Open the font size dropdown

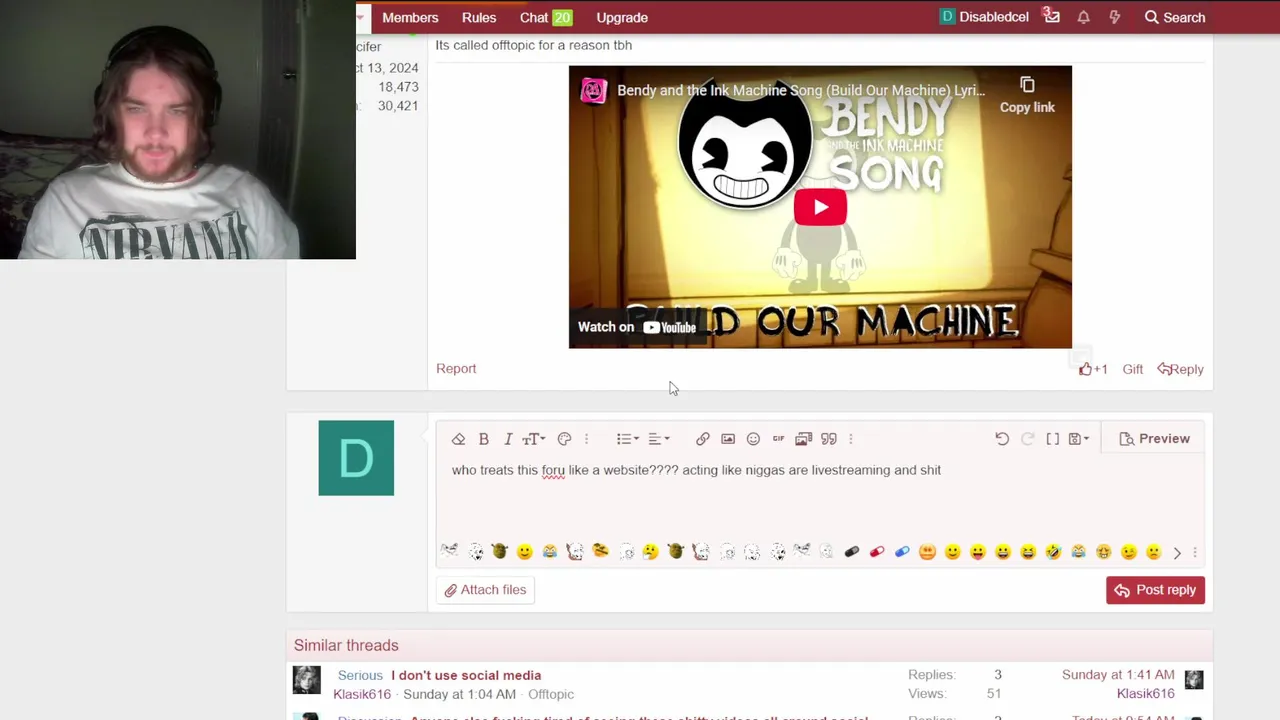pos(534,439)
